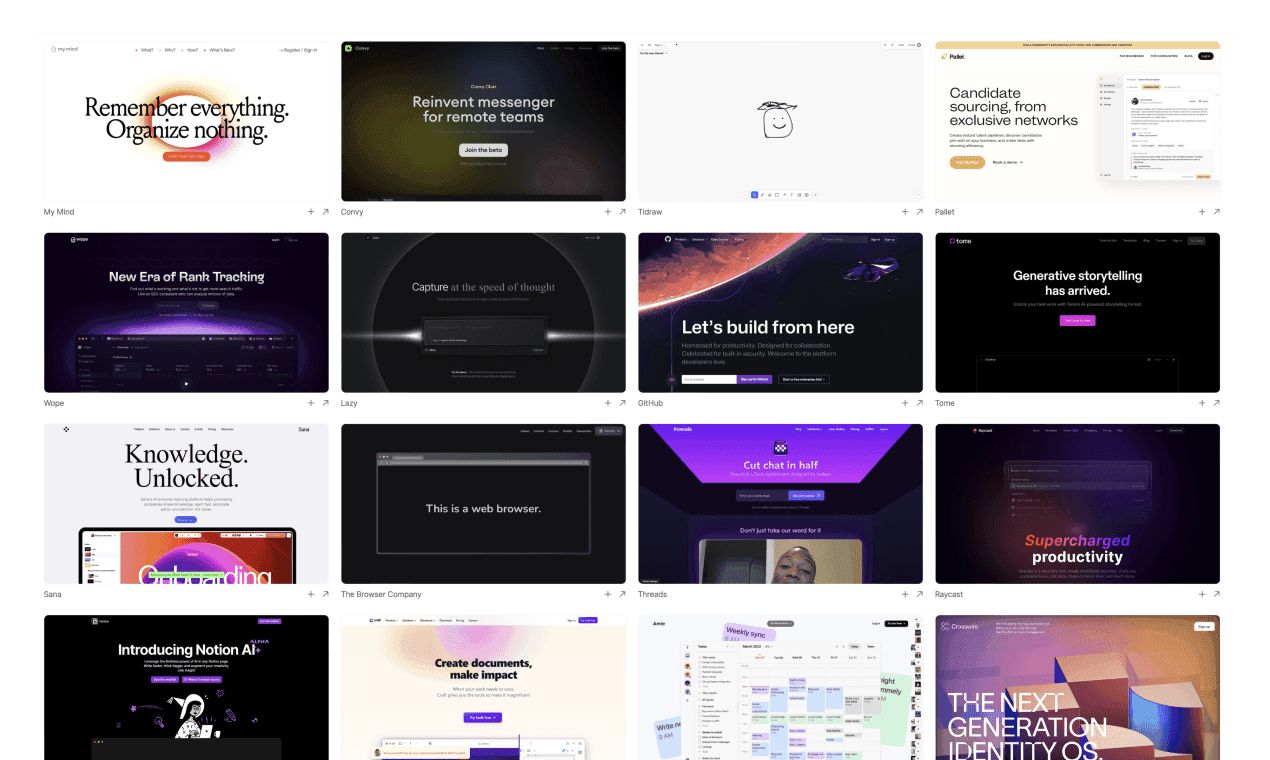Viewport: 1270px width, 760px height.
Task: Click the 'Tome' title label
Action: 945,403
